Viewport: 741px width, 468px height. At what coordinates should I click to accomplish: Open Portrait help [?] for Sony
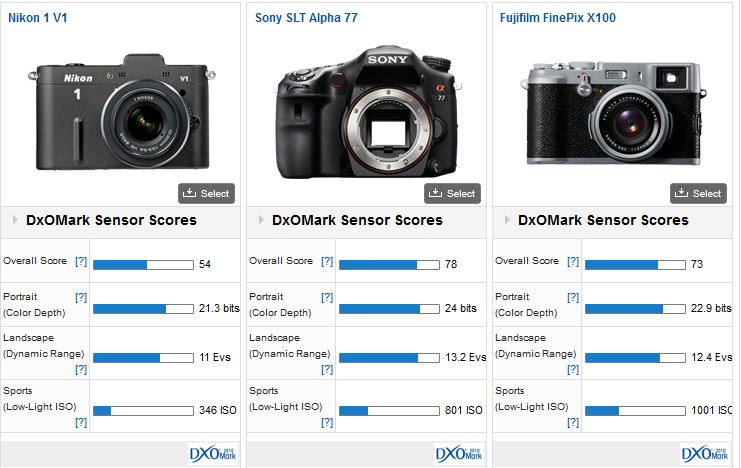pyautogui.click(x=327, y=297)
